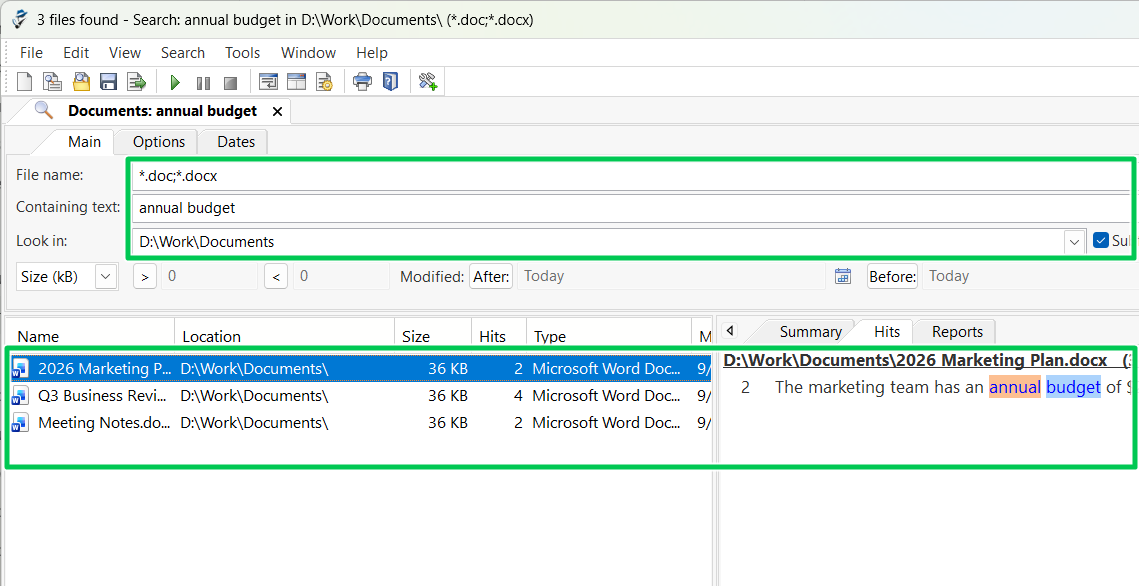Image resolution: width=1139 pixels, height=586 pixels.
Task: Click the Containing text input field
Action: (631, 208)
